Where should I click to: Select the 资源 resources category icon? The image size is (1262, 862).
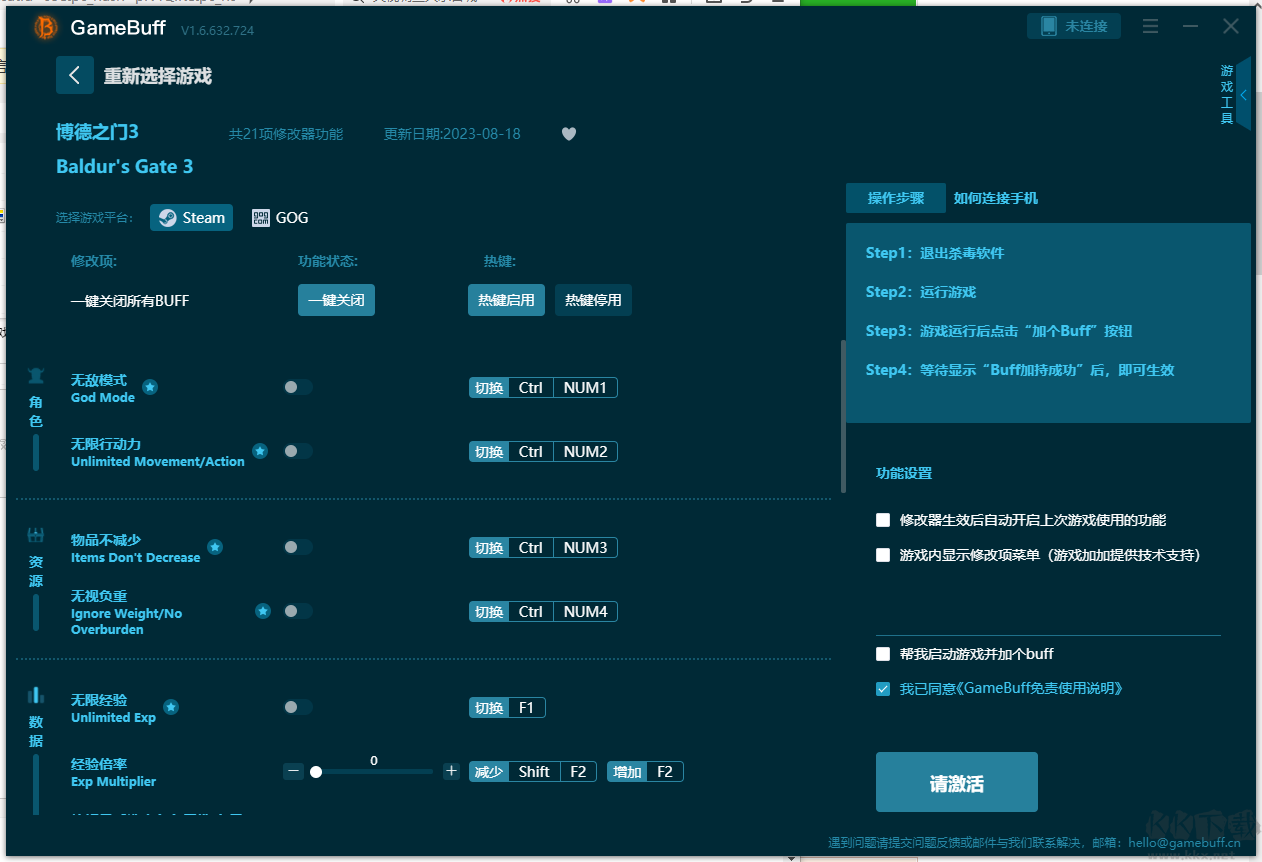pyautogui.click(x=36, y=535)
